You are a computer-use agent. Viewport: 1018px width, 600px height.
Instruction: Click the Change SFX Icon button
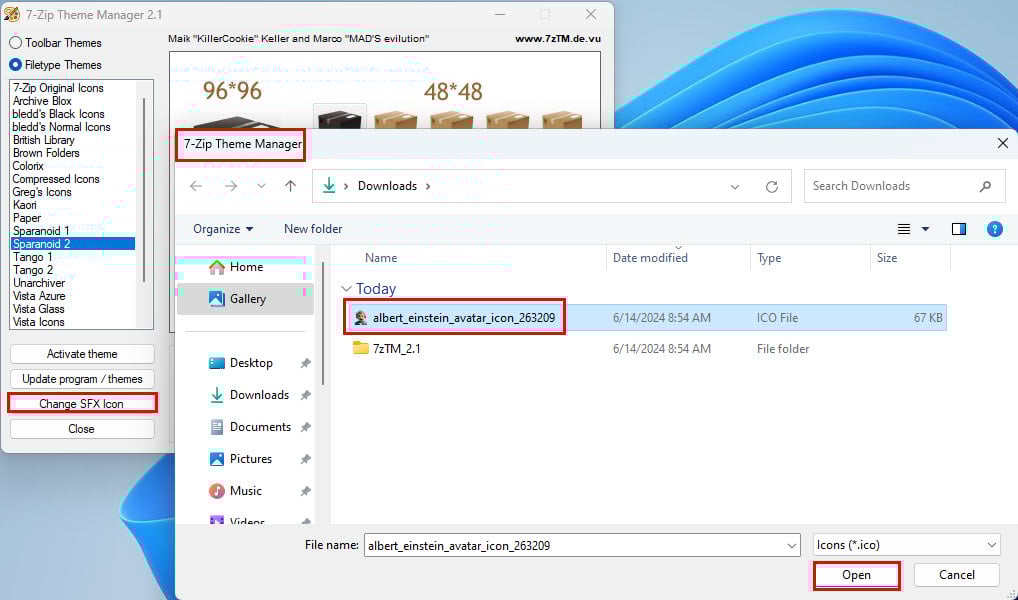point(82,403)
